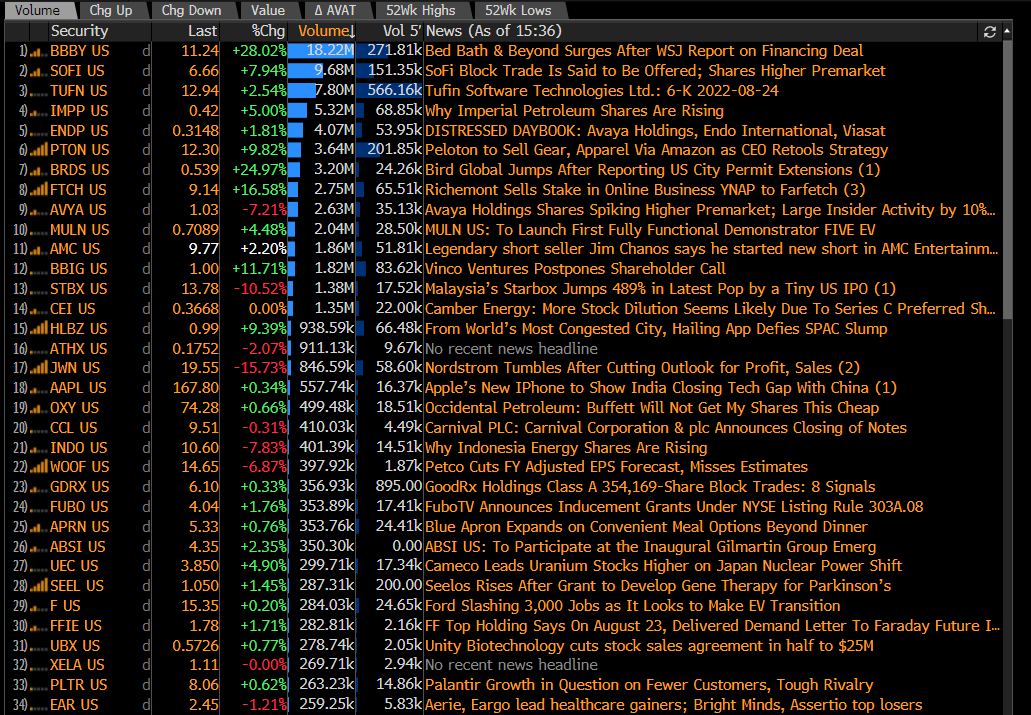1031x715 pixels.
Task: Click TUFN volume bar 7.80M
Action: (322, 91)
